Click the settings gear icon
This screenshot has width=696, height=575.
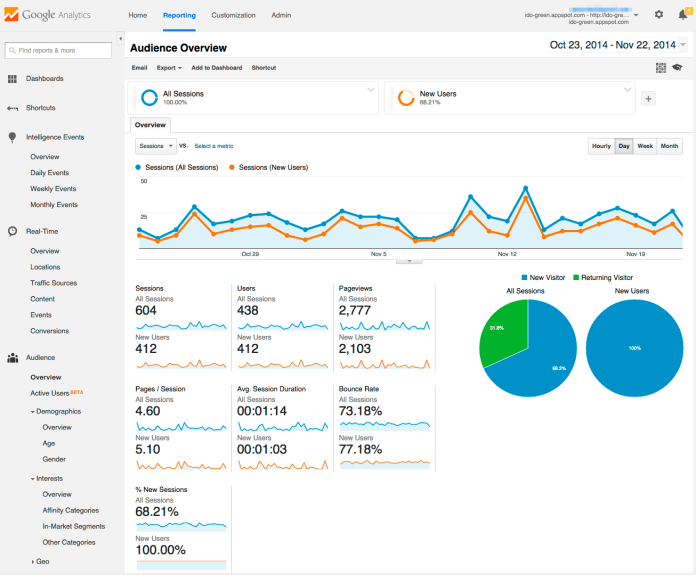tap(658, 15)
